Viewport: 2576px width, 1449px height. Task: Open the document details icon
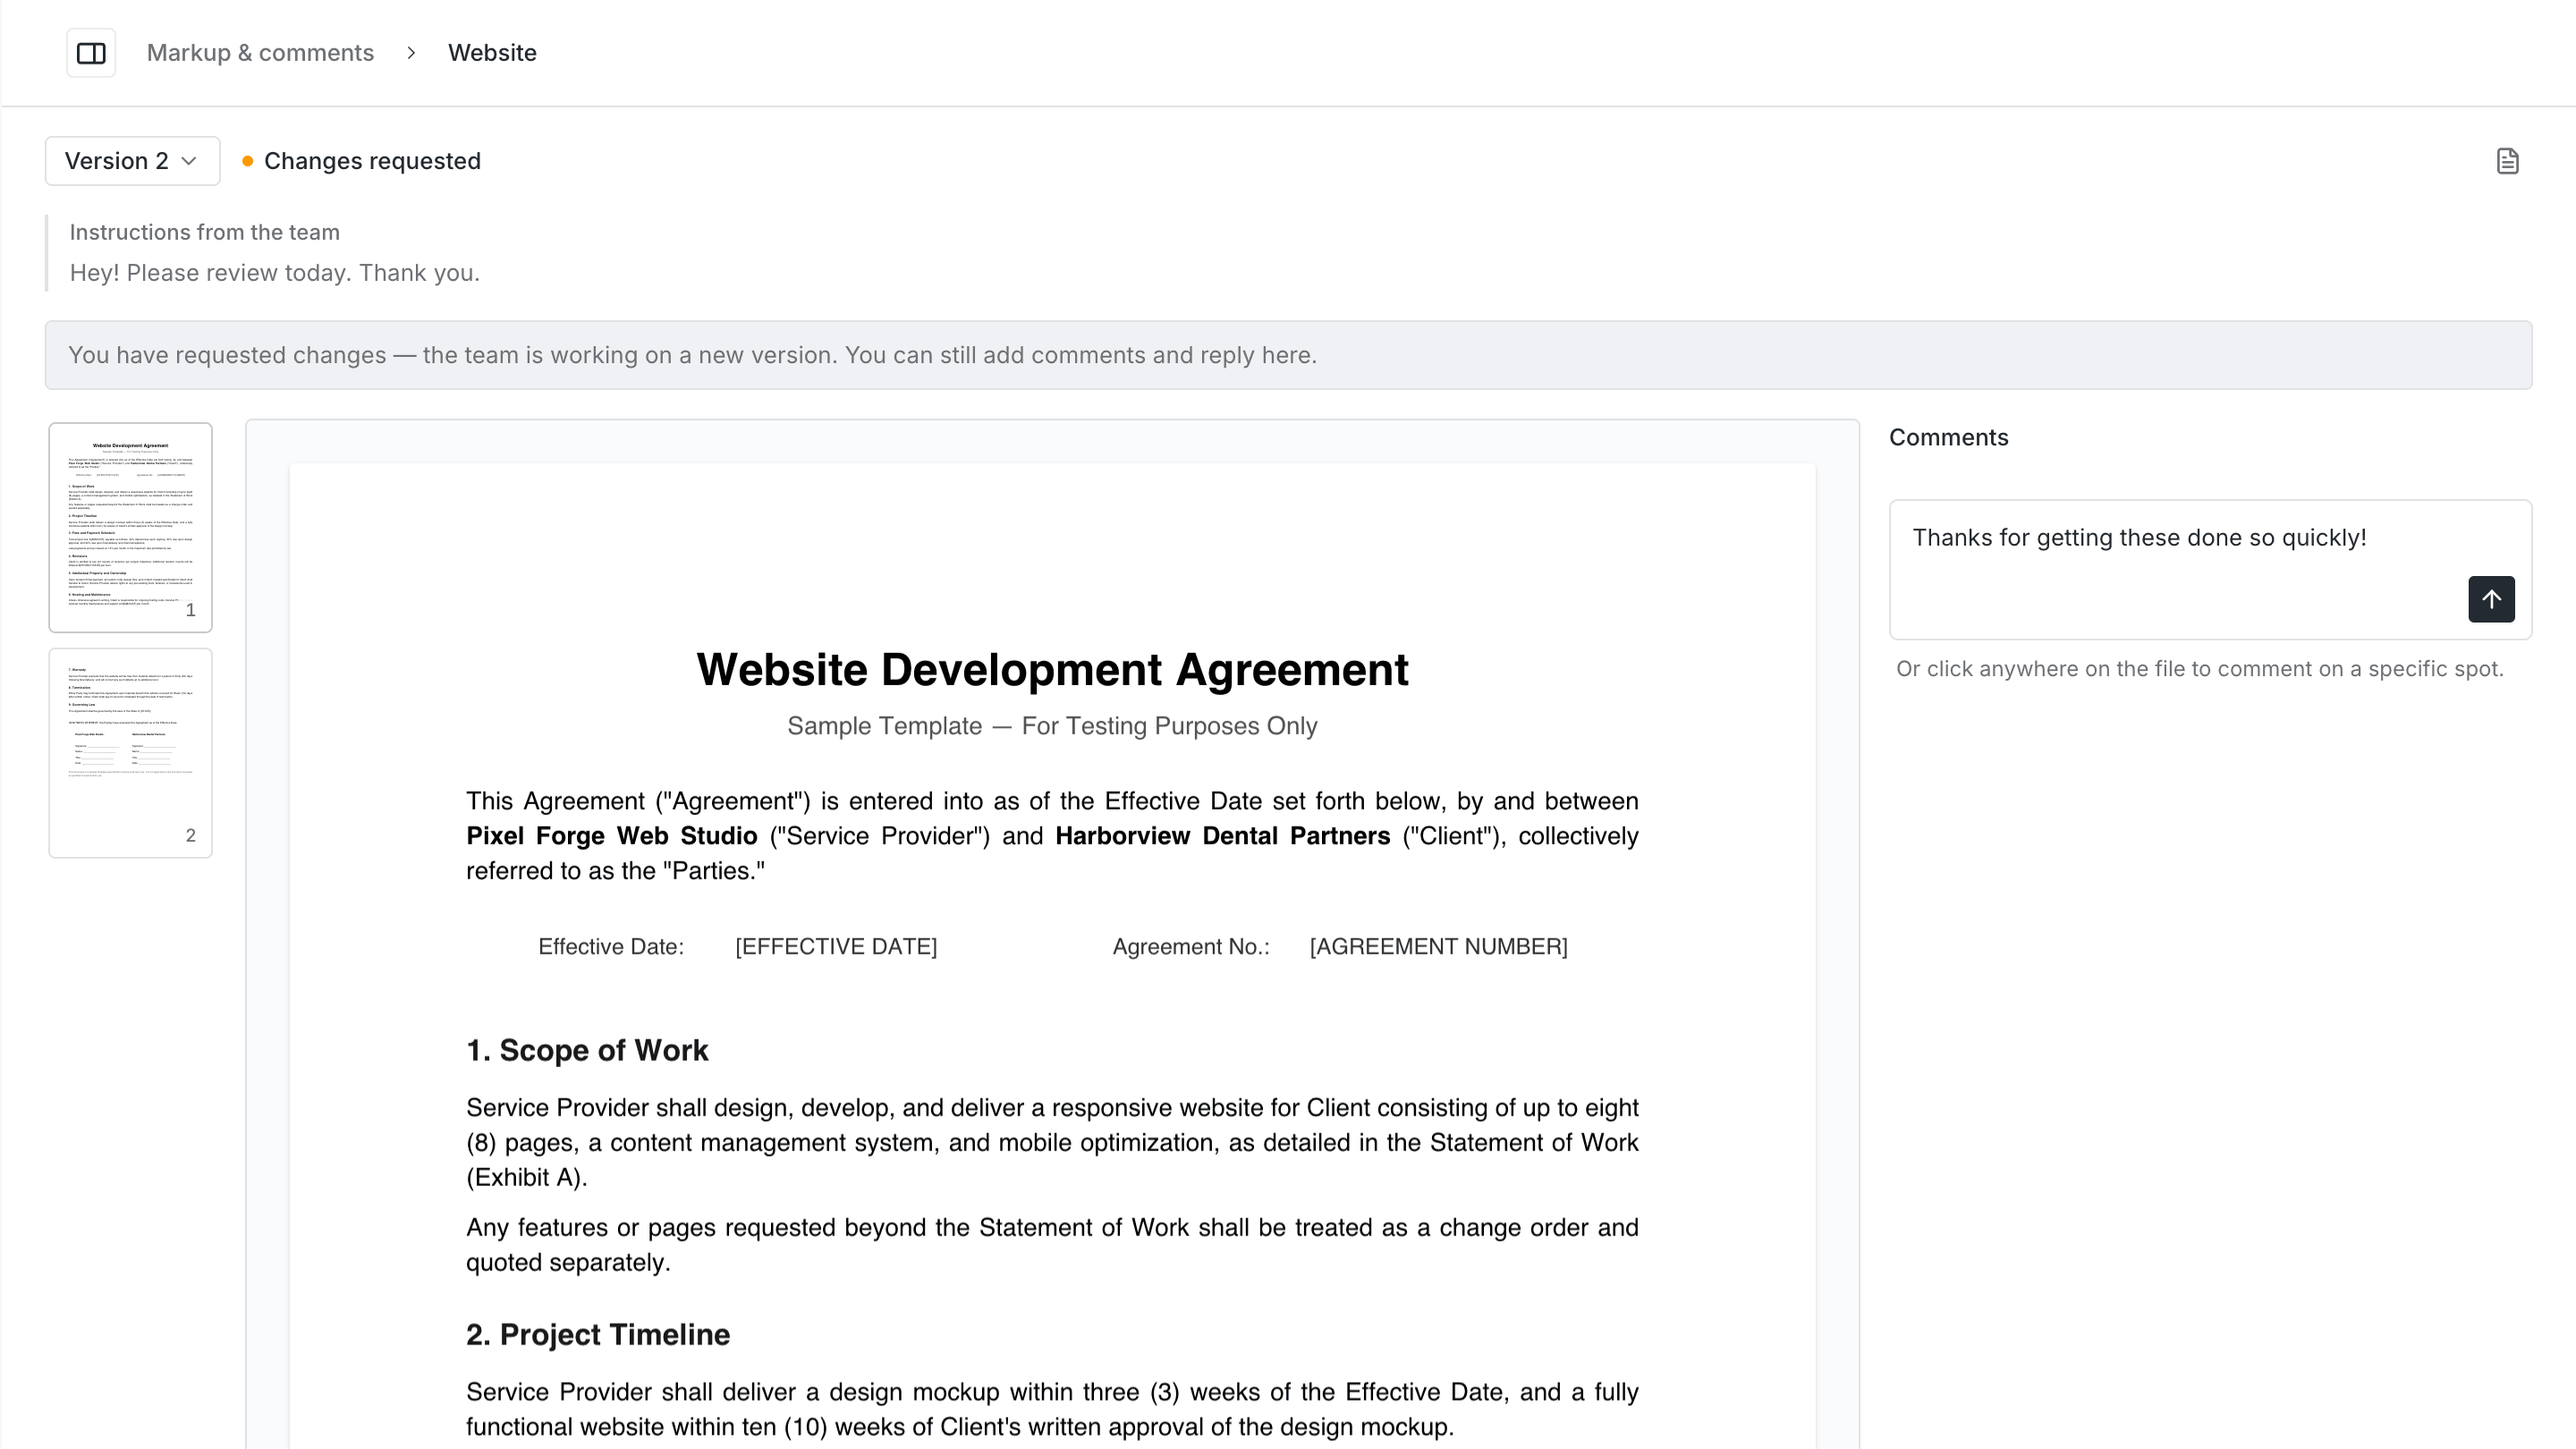2507,161
